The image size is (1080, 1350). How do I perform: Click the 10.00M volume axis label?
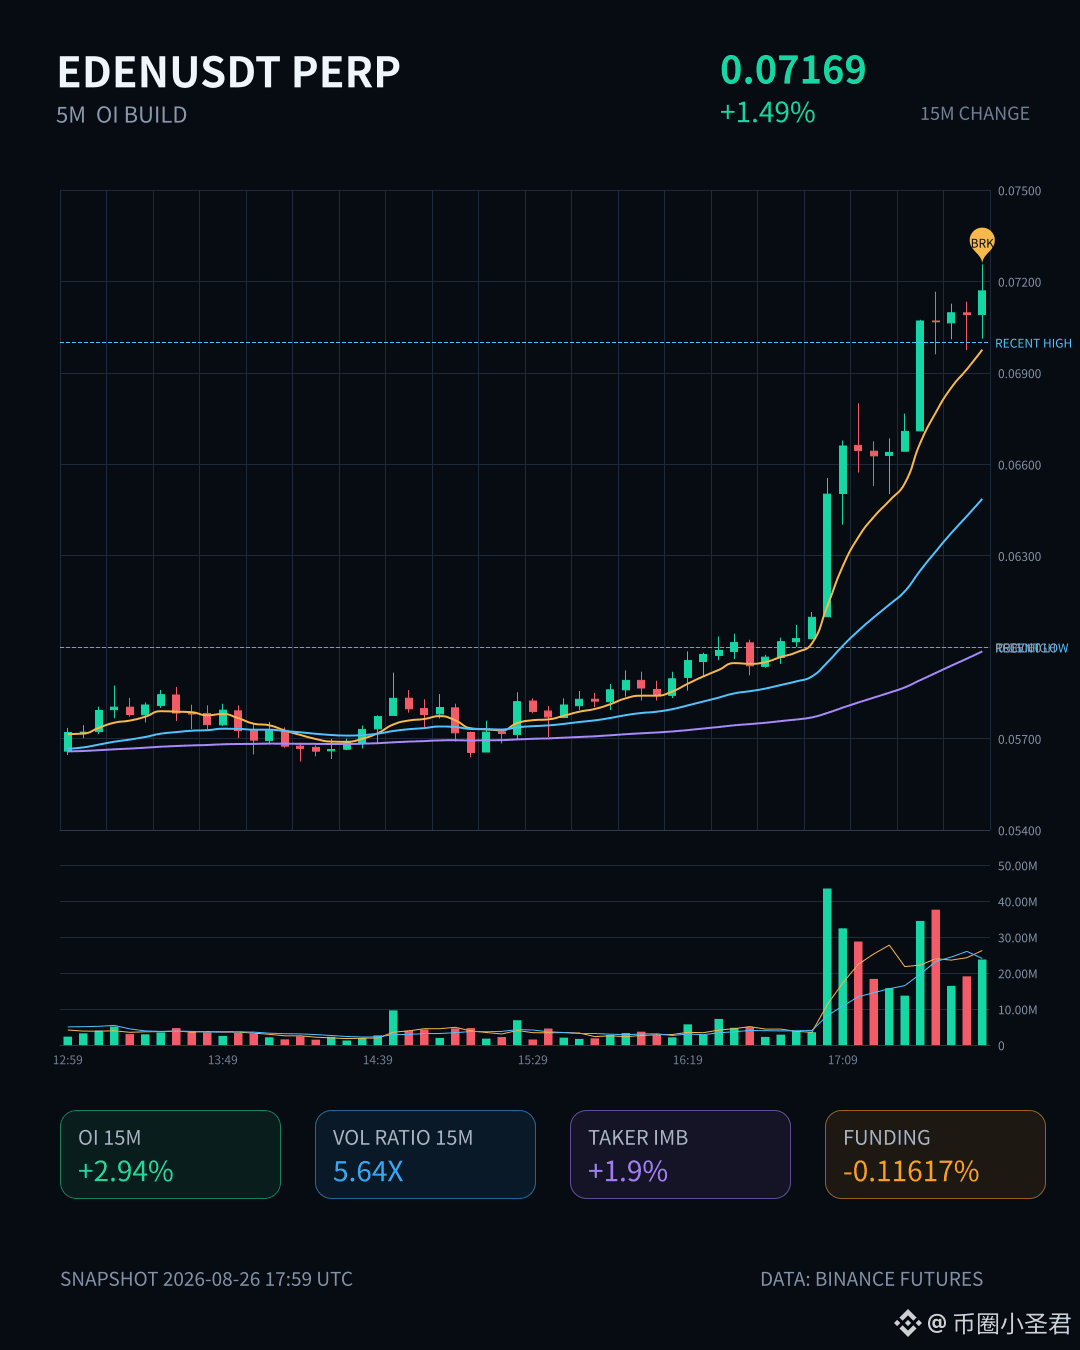coord(1017,1010)
